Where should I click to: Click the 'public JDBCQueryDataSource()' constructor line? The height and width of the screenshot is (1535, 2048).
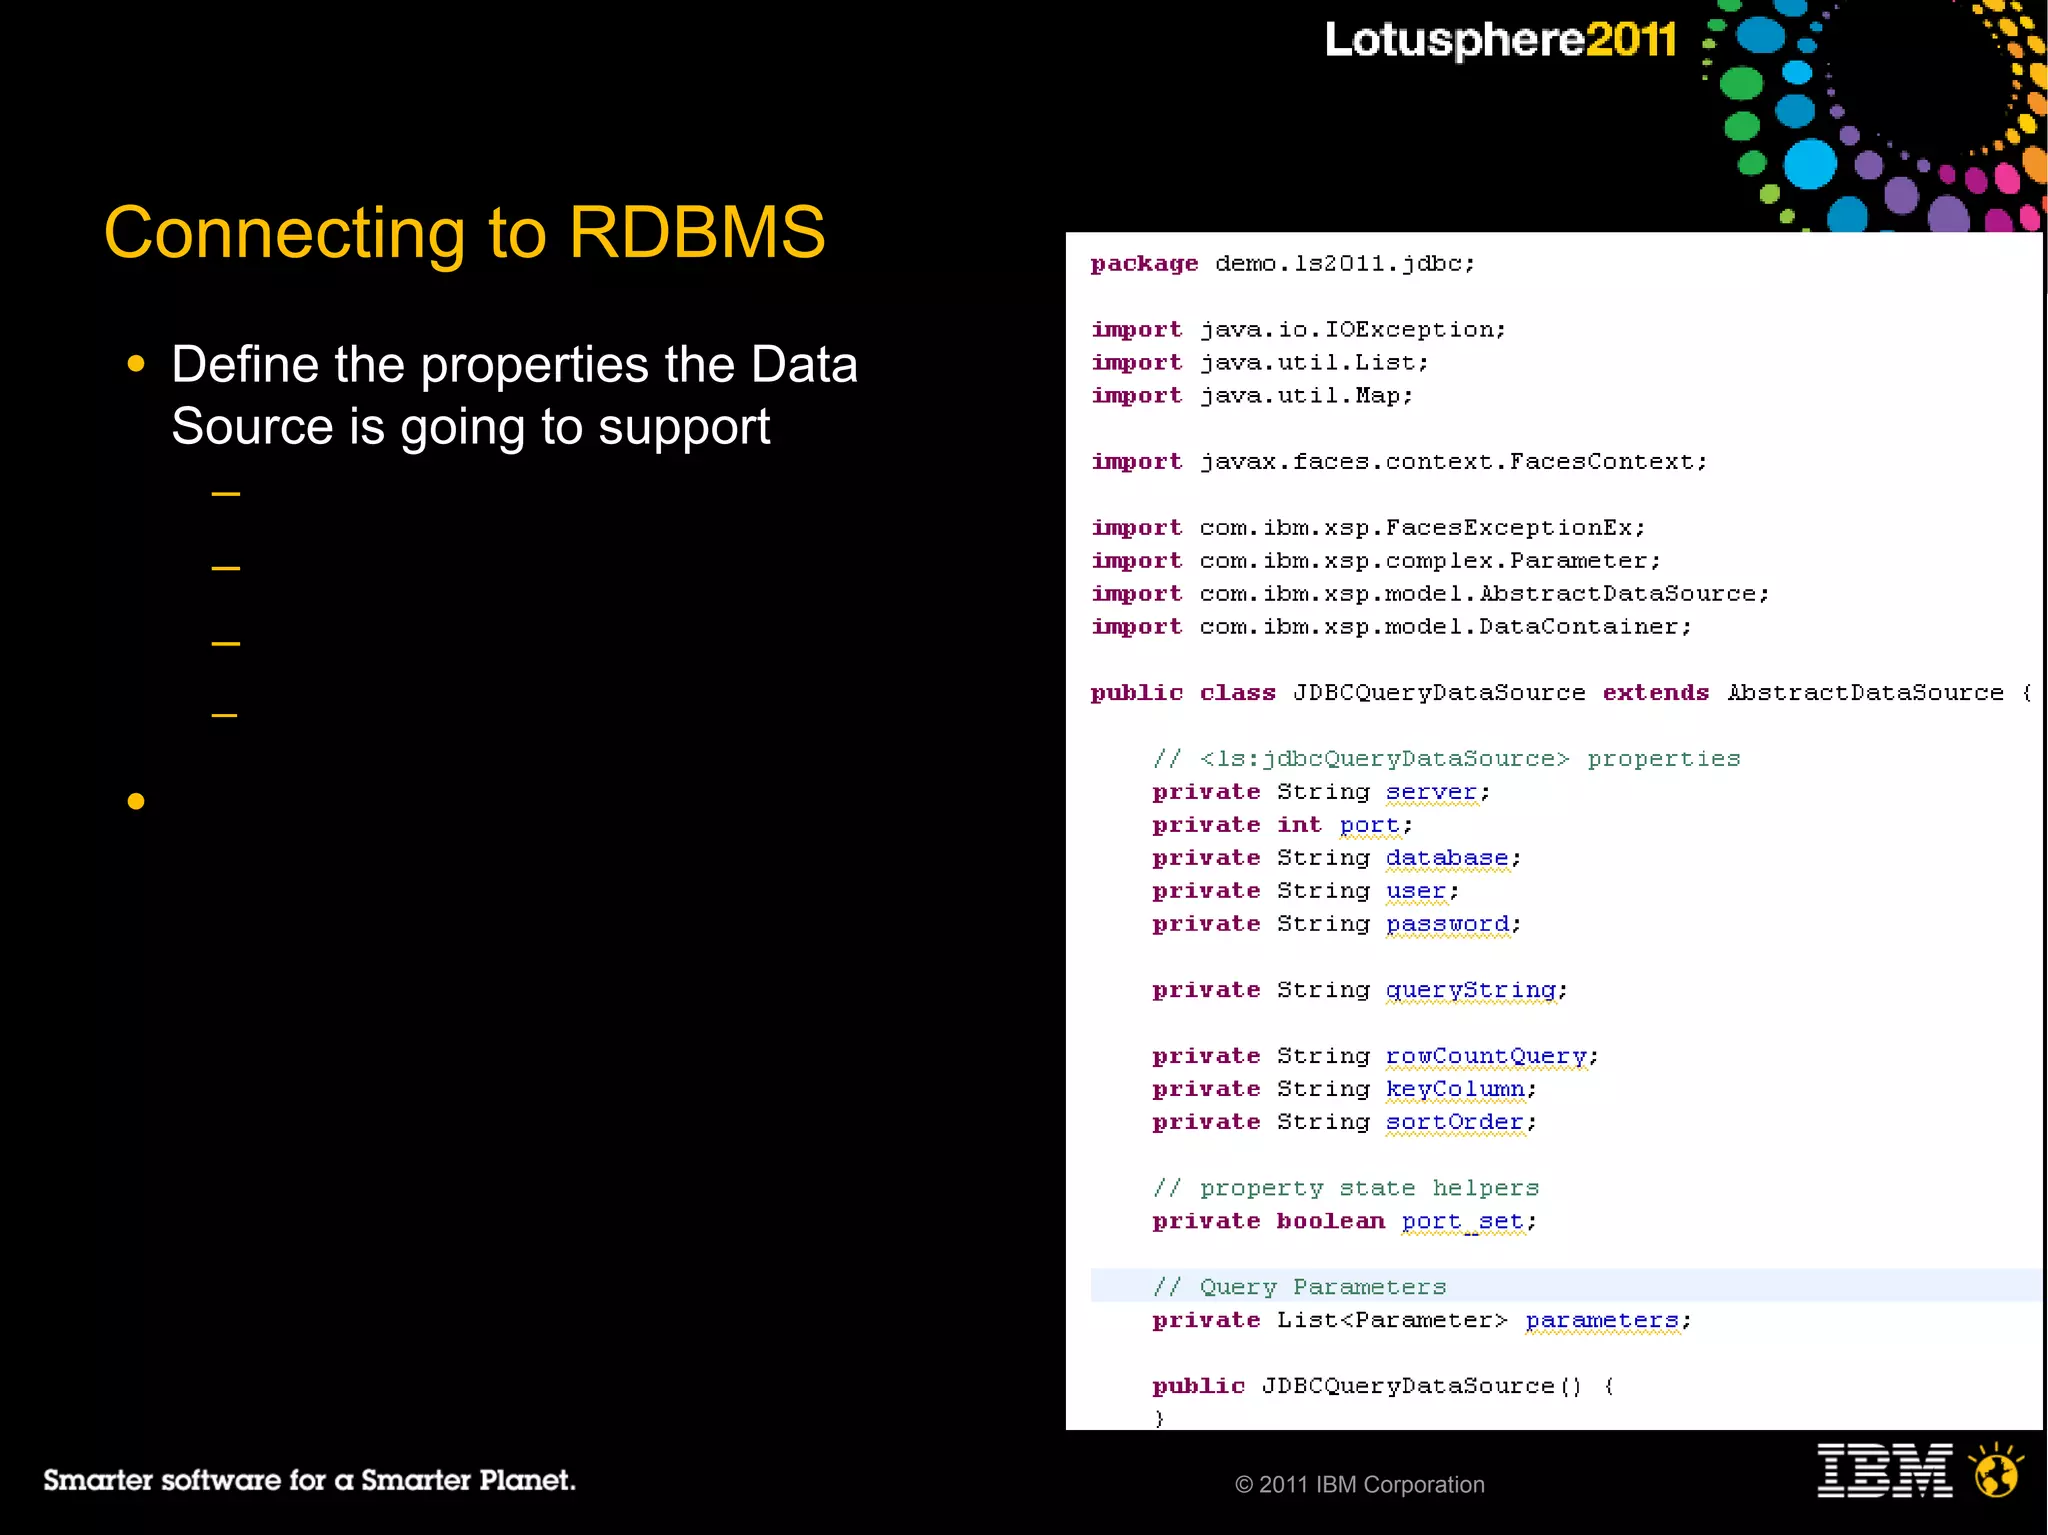point(1384,1386)
